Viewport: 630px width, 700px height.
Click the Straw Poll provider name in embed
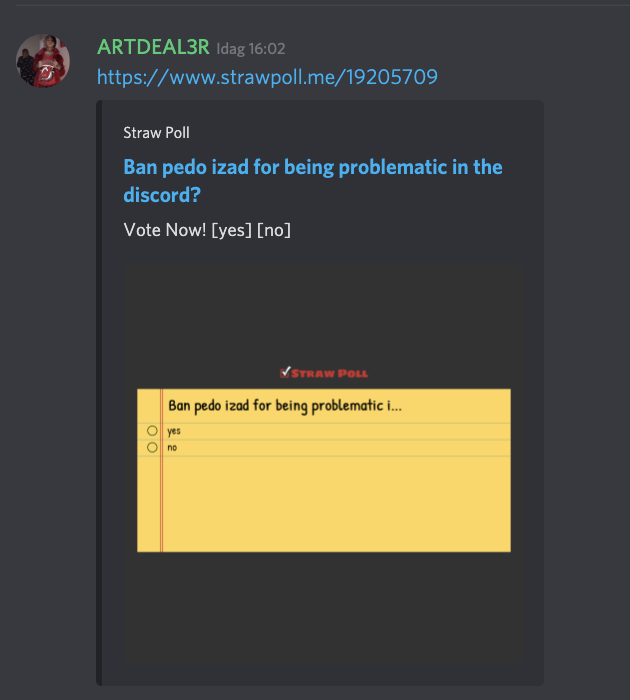point(156,133)
